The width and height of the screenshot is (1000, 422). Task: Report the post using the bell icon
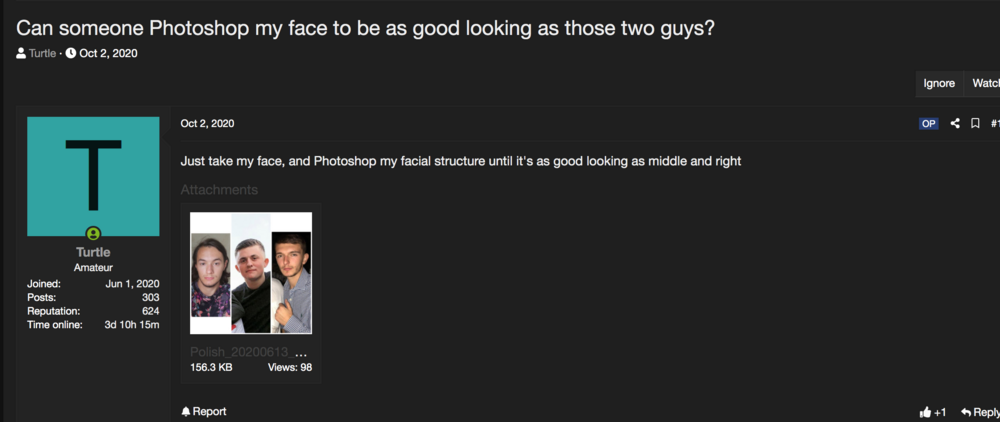click(x=186, y=412)
